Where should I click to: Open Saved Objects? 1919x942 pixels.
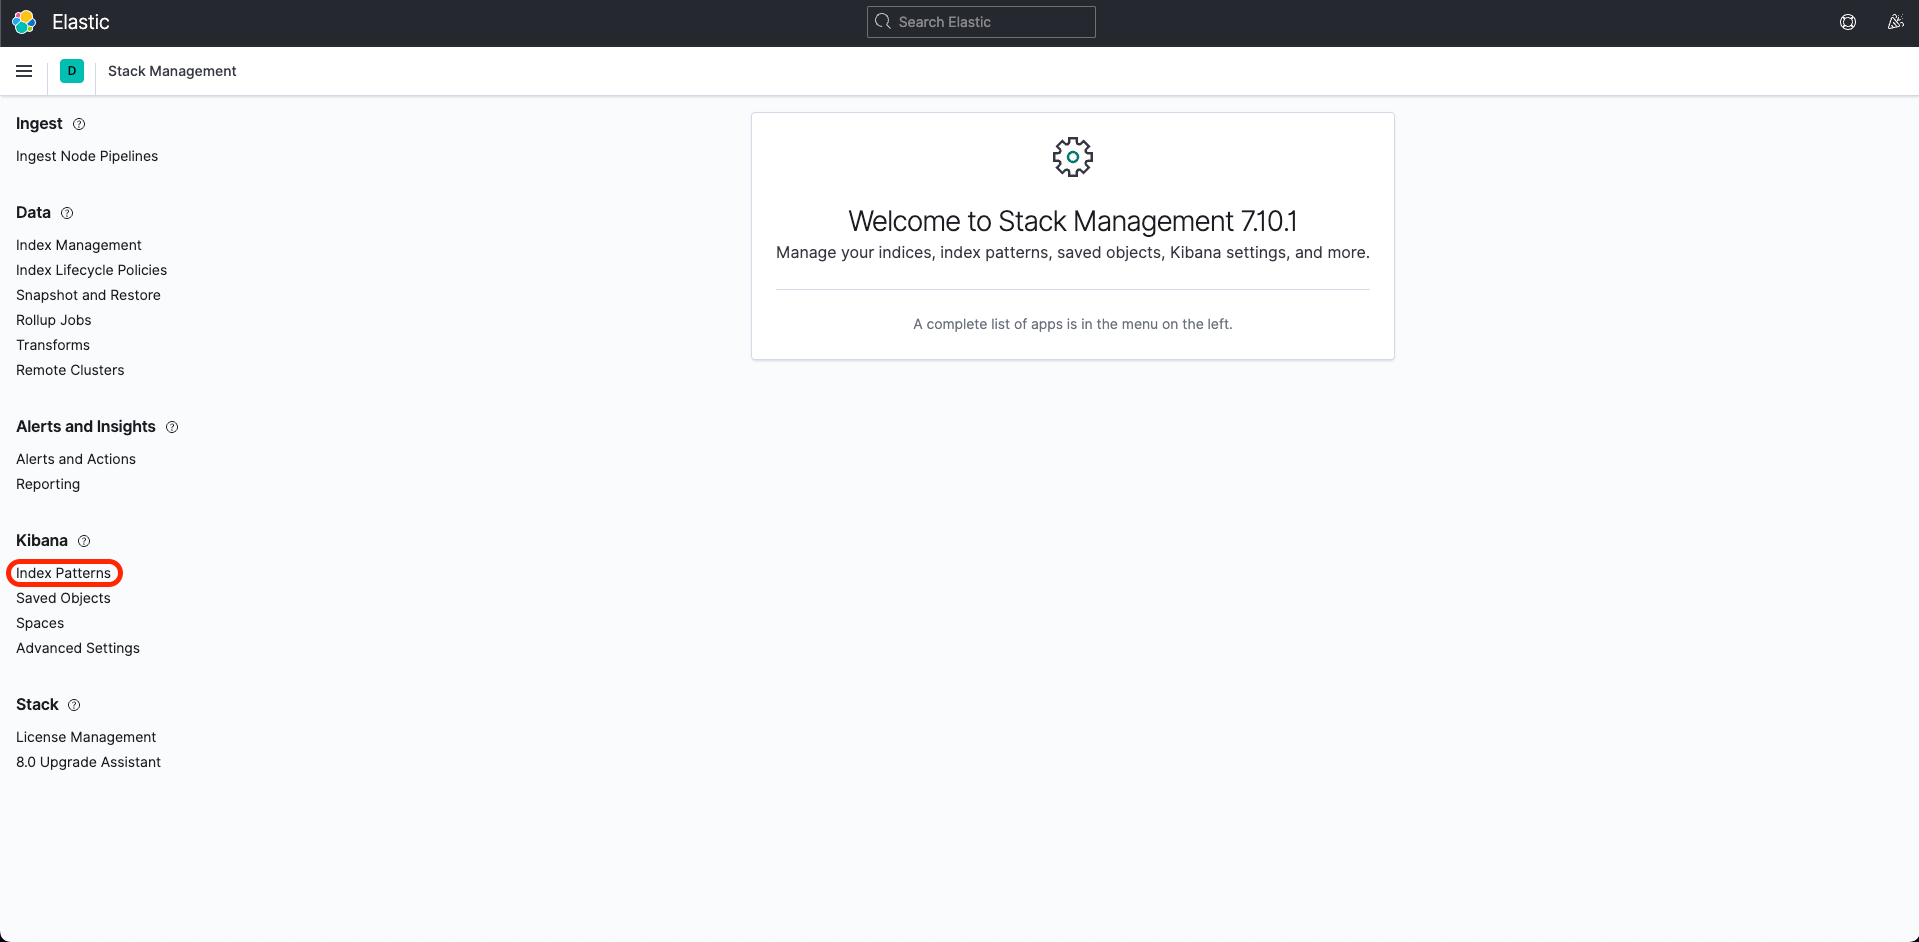coord(63,598)
